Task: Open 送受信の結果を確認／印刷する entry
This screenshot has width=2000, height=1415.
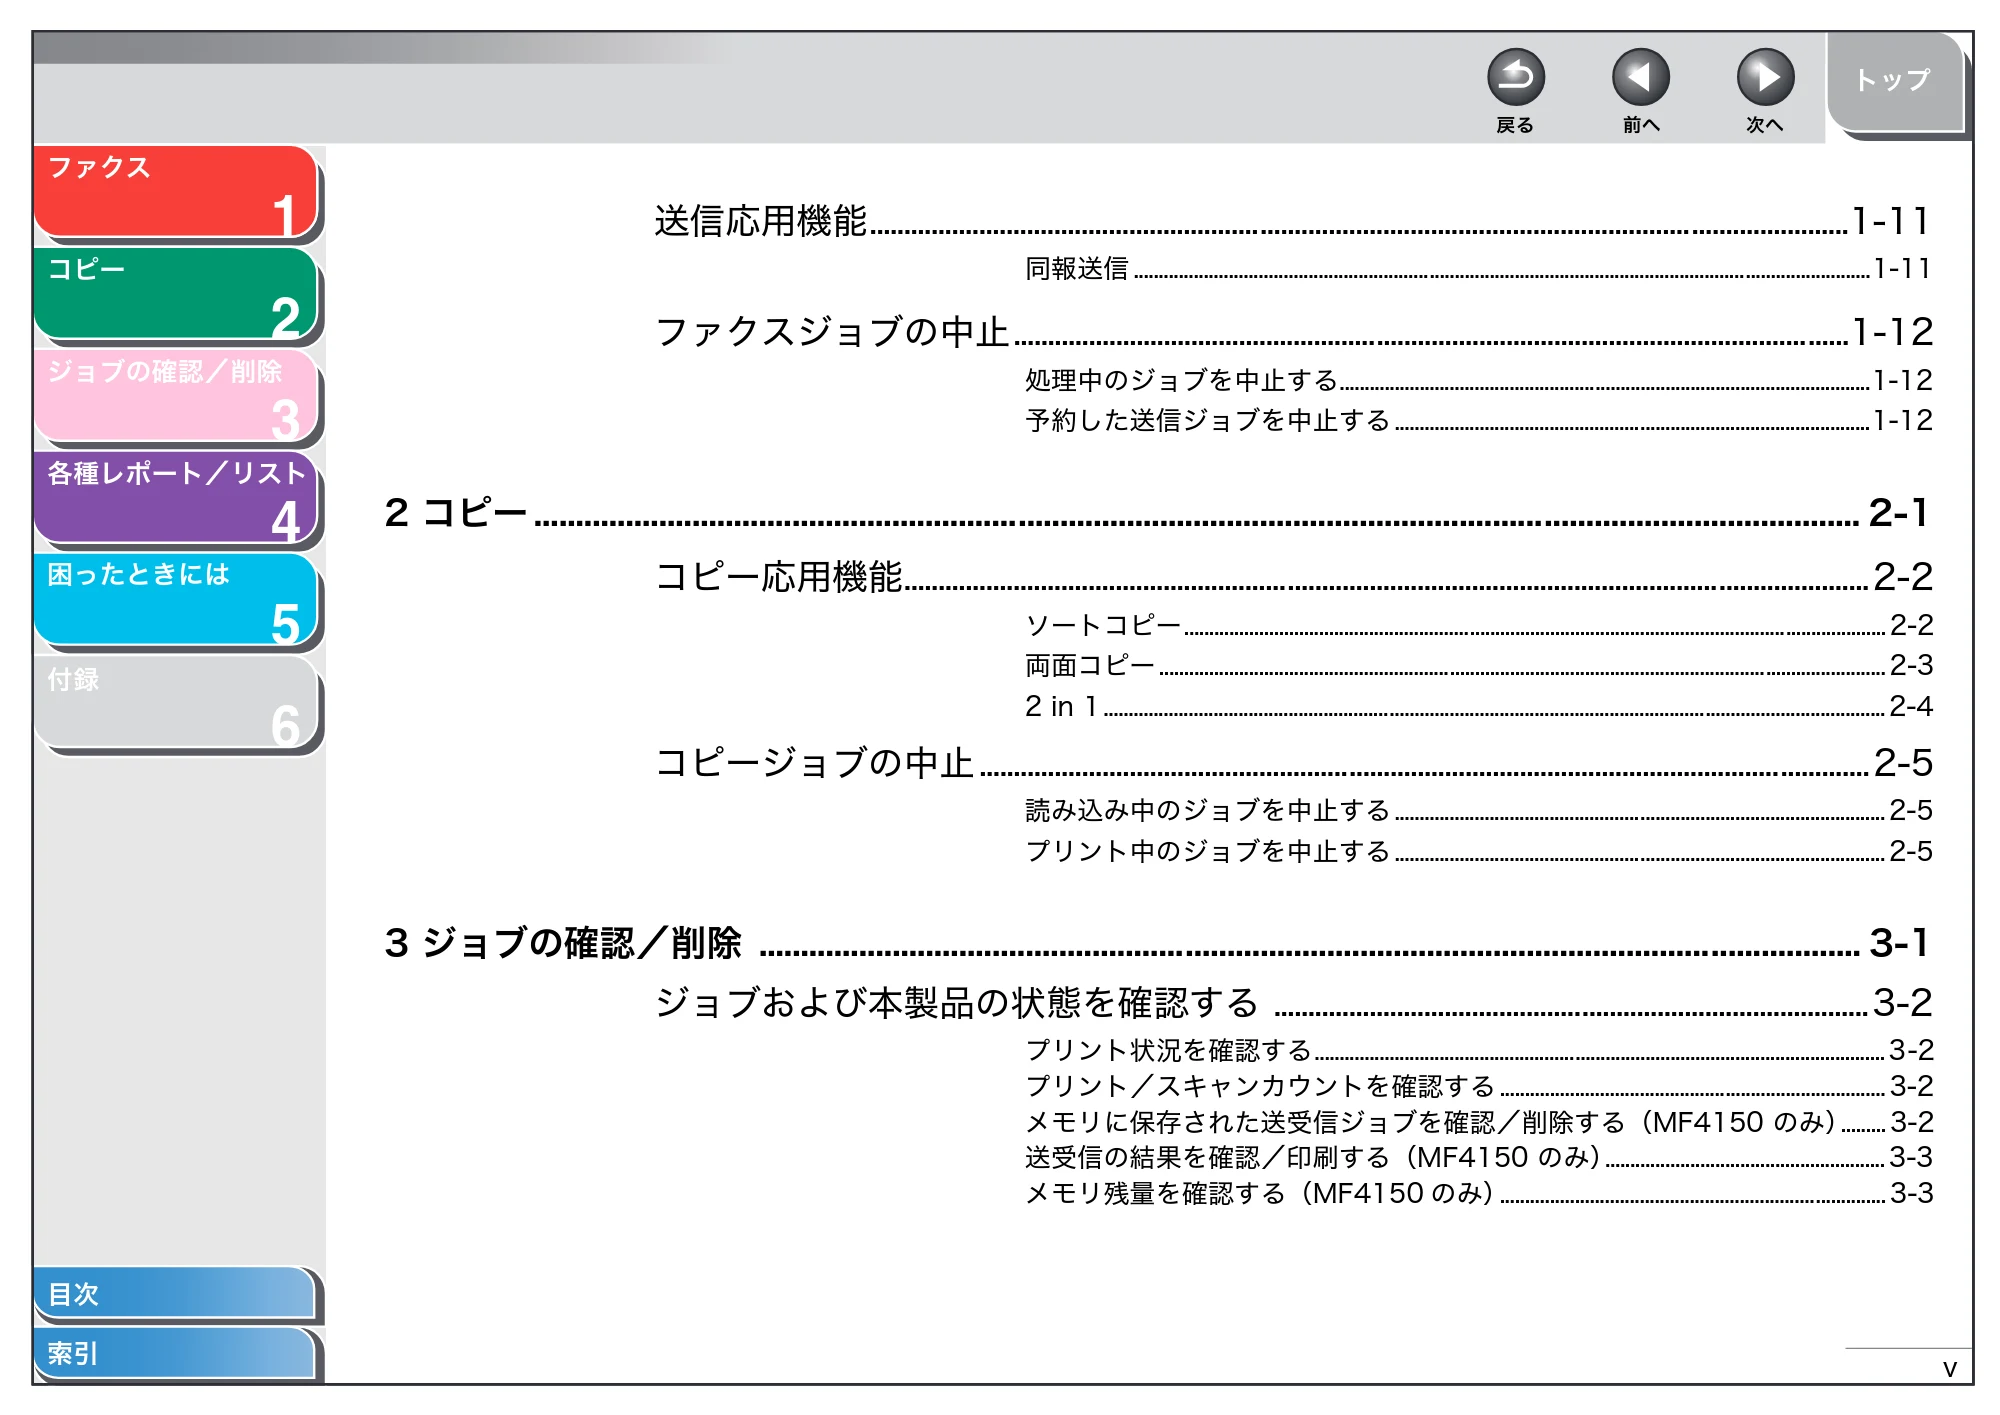Action: [x=1479, y=1157]
